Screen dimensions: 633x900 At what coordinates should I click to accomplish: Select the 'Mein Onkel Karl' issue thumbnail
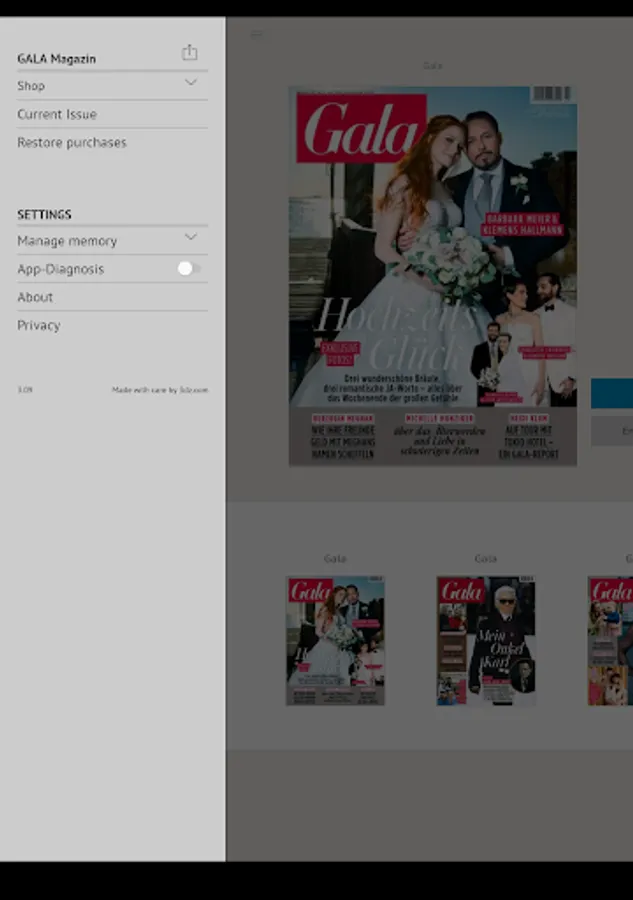click(x=486, y=641)
